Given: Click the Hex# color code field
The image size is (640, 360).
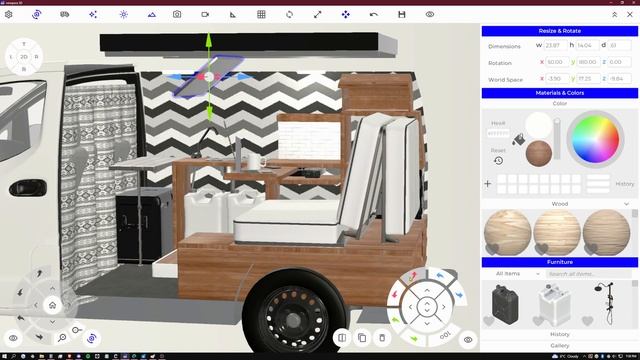Looking at the screenshot, I should coord(498,133).
